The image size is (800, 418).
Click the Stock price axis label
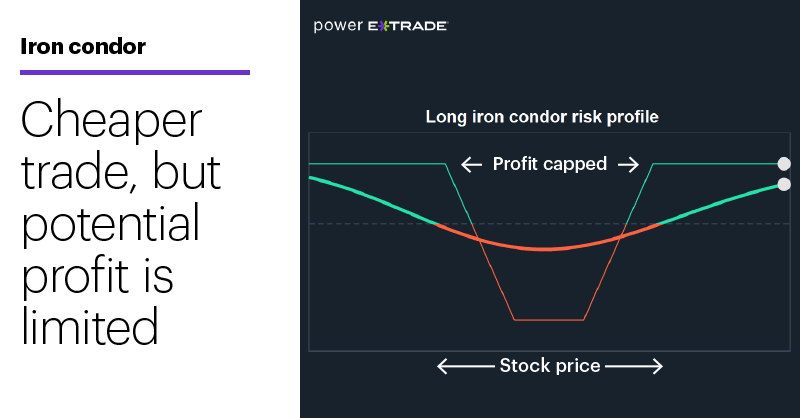(550, 366)
